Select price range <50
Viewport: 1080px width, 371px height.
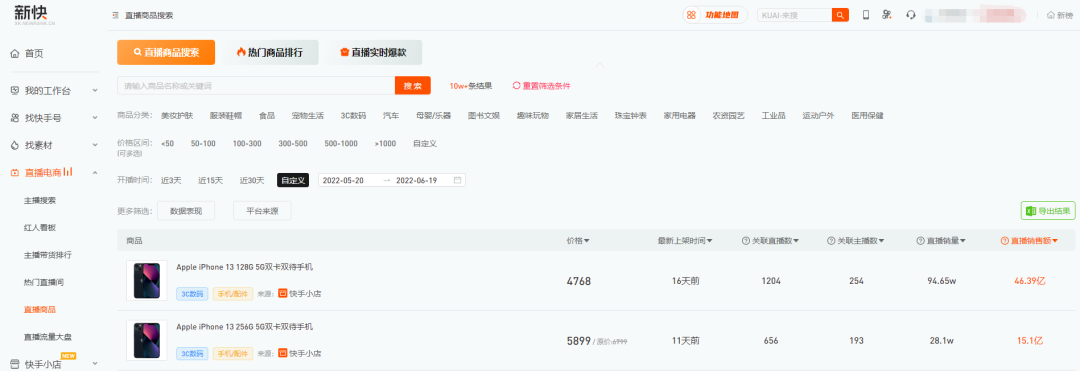click(167, 144)
